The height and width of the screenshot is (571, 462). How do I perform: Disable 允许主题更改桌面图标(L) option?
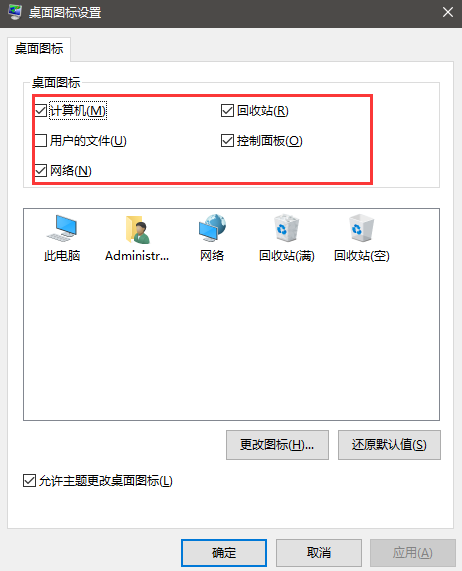(x=29, y=480)
